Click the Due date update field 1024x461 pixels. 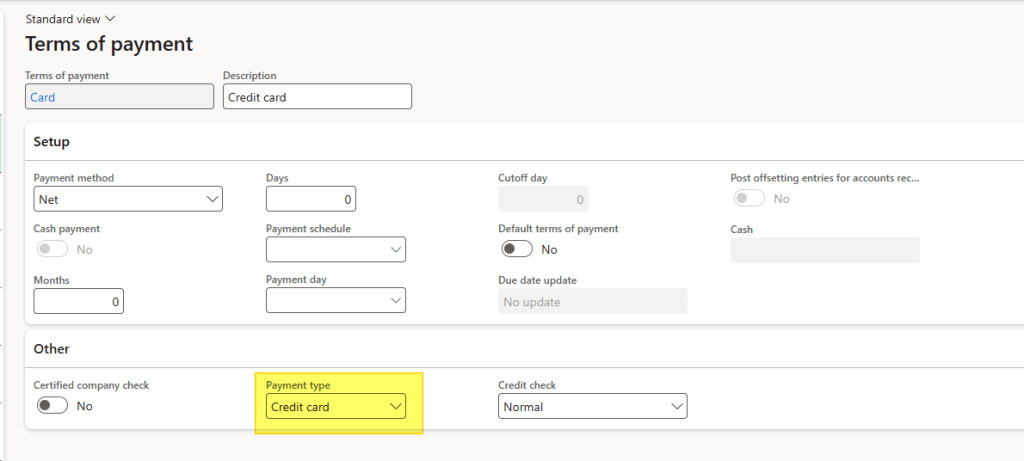click(592, 301)
